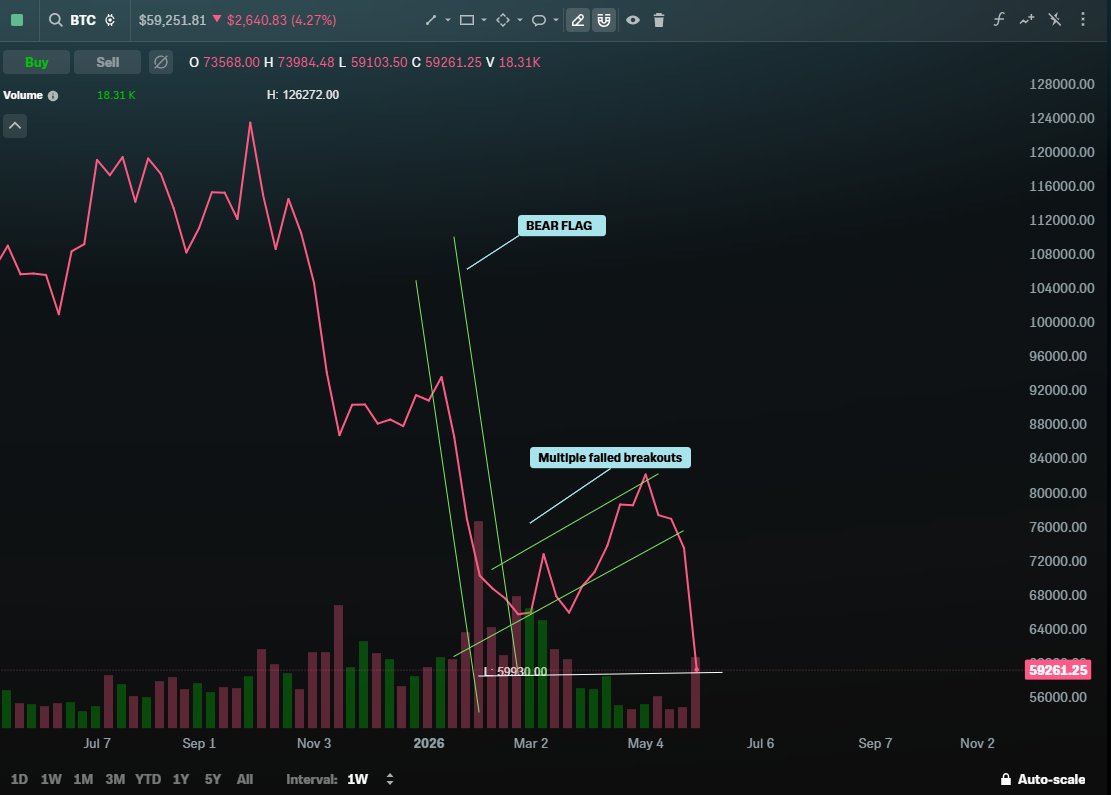Select the rectangle shape tool
The image size is (1111, 795).
click(x=467, y=20)
